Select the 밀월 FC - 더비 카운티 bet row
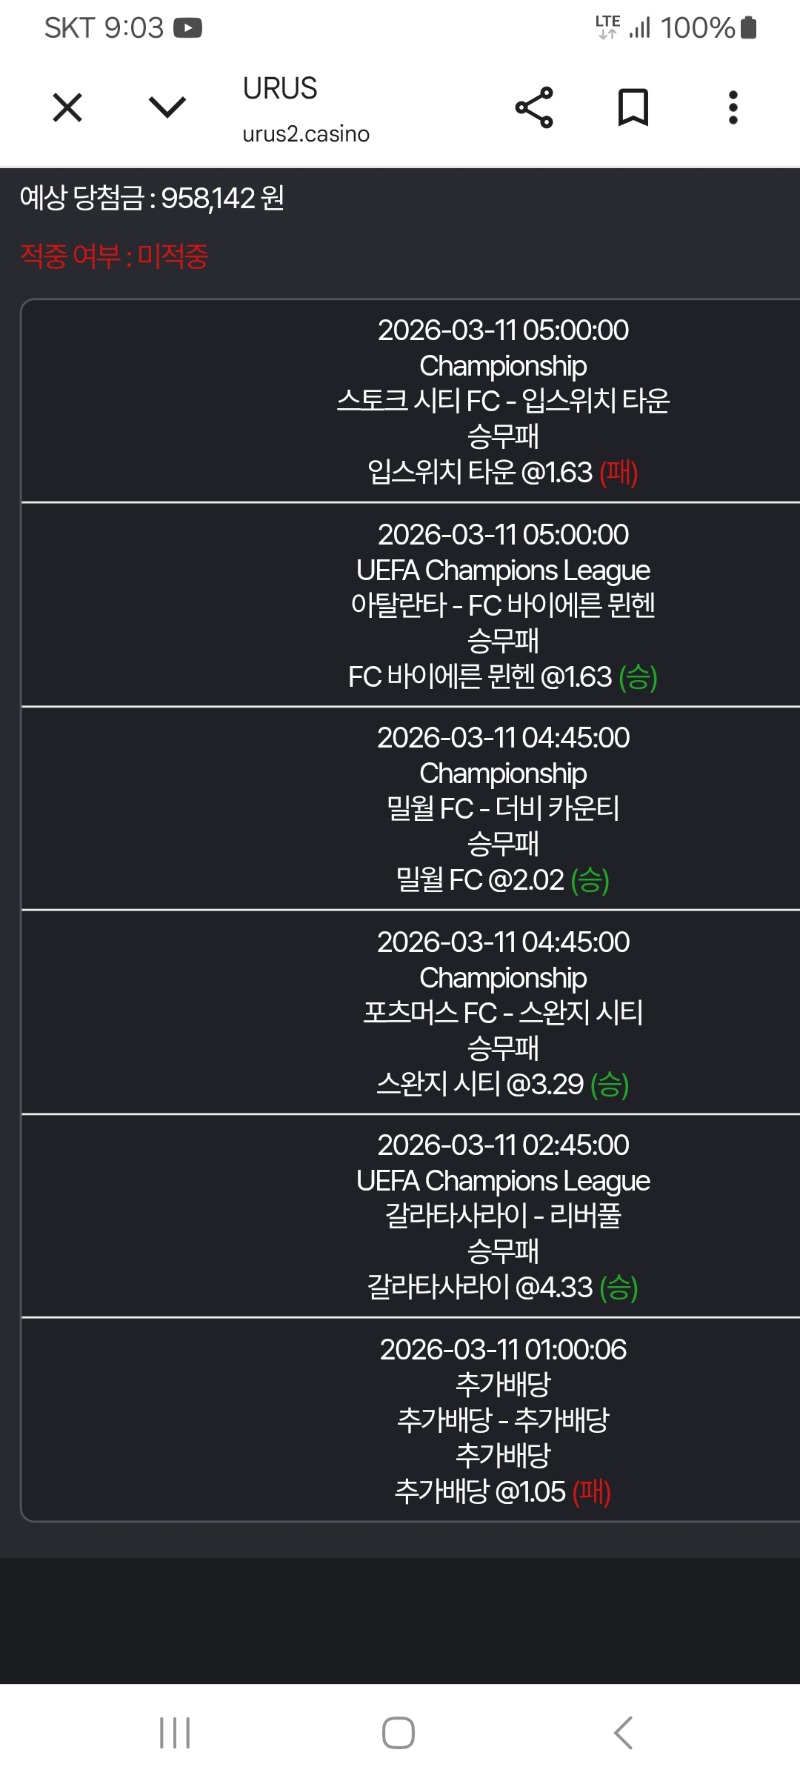Screen dimensions: 800x1784 pos(503,808)
